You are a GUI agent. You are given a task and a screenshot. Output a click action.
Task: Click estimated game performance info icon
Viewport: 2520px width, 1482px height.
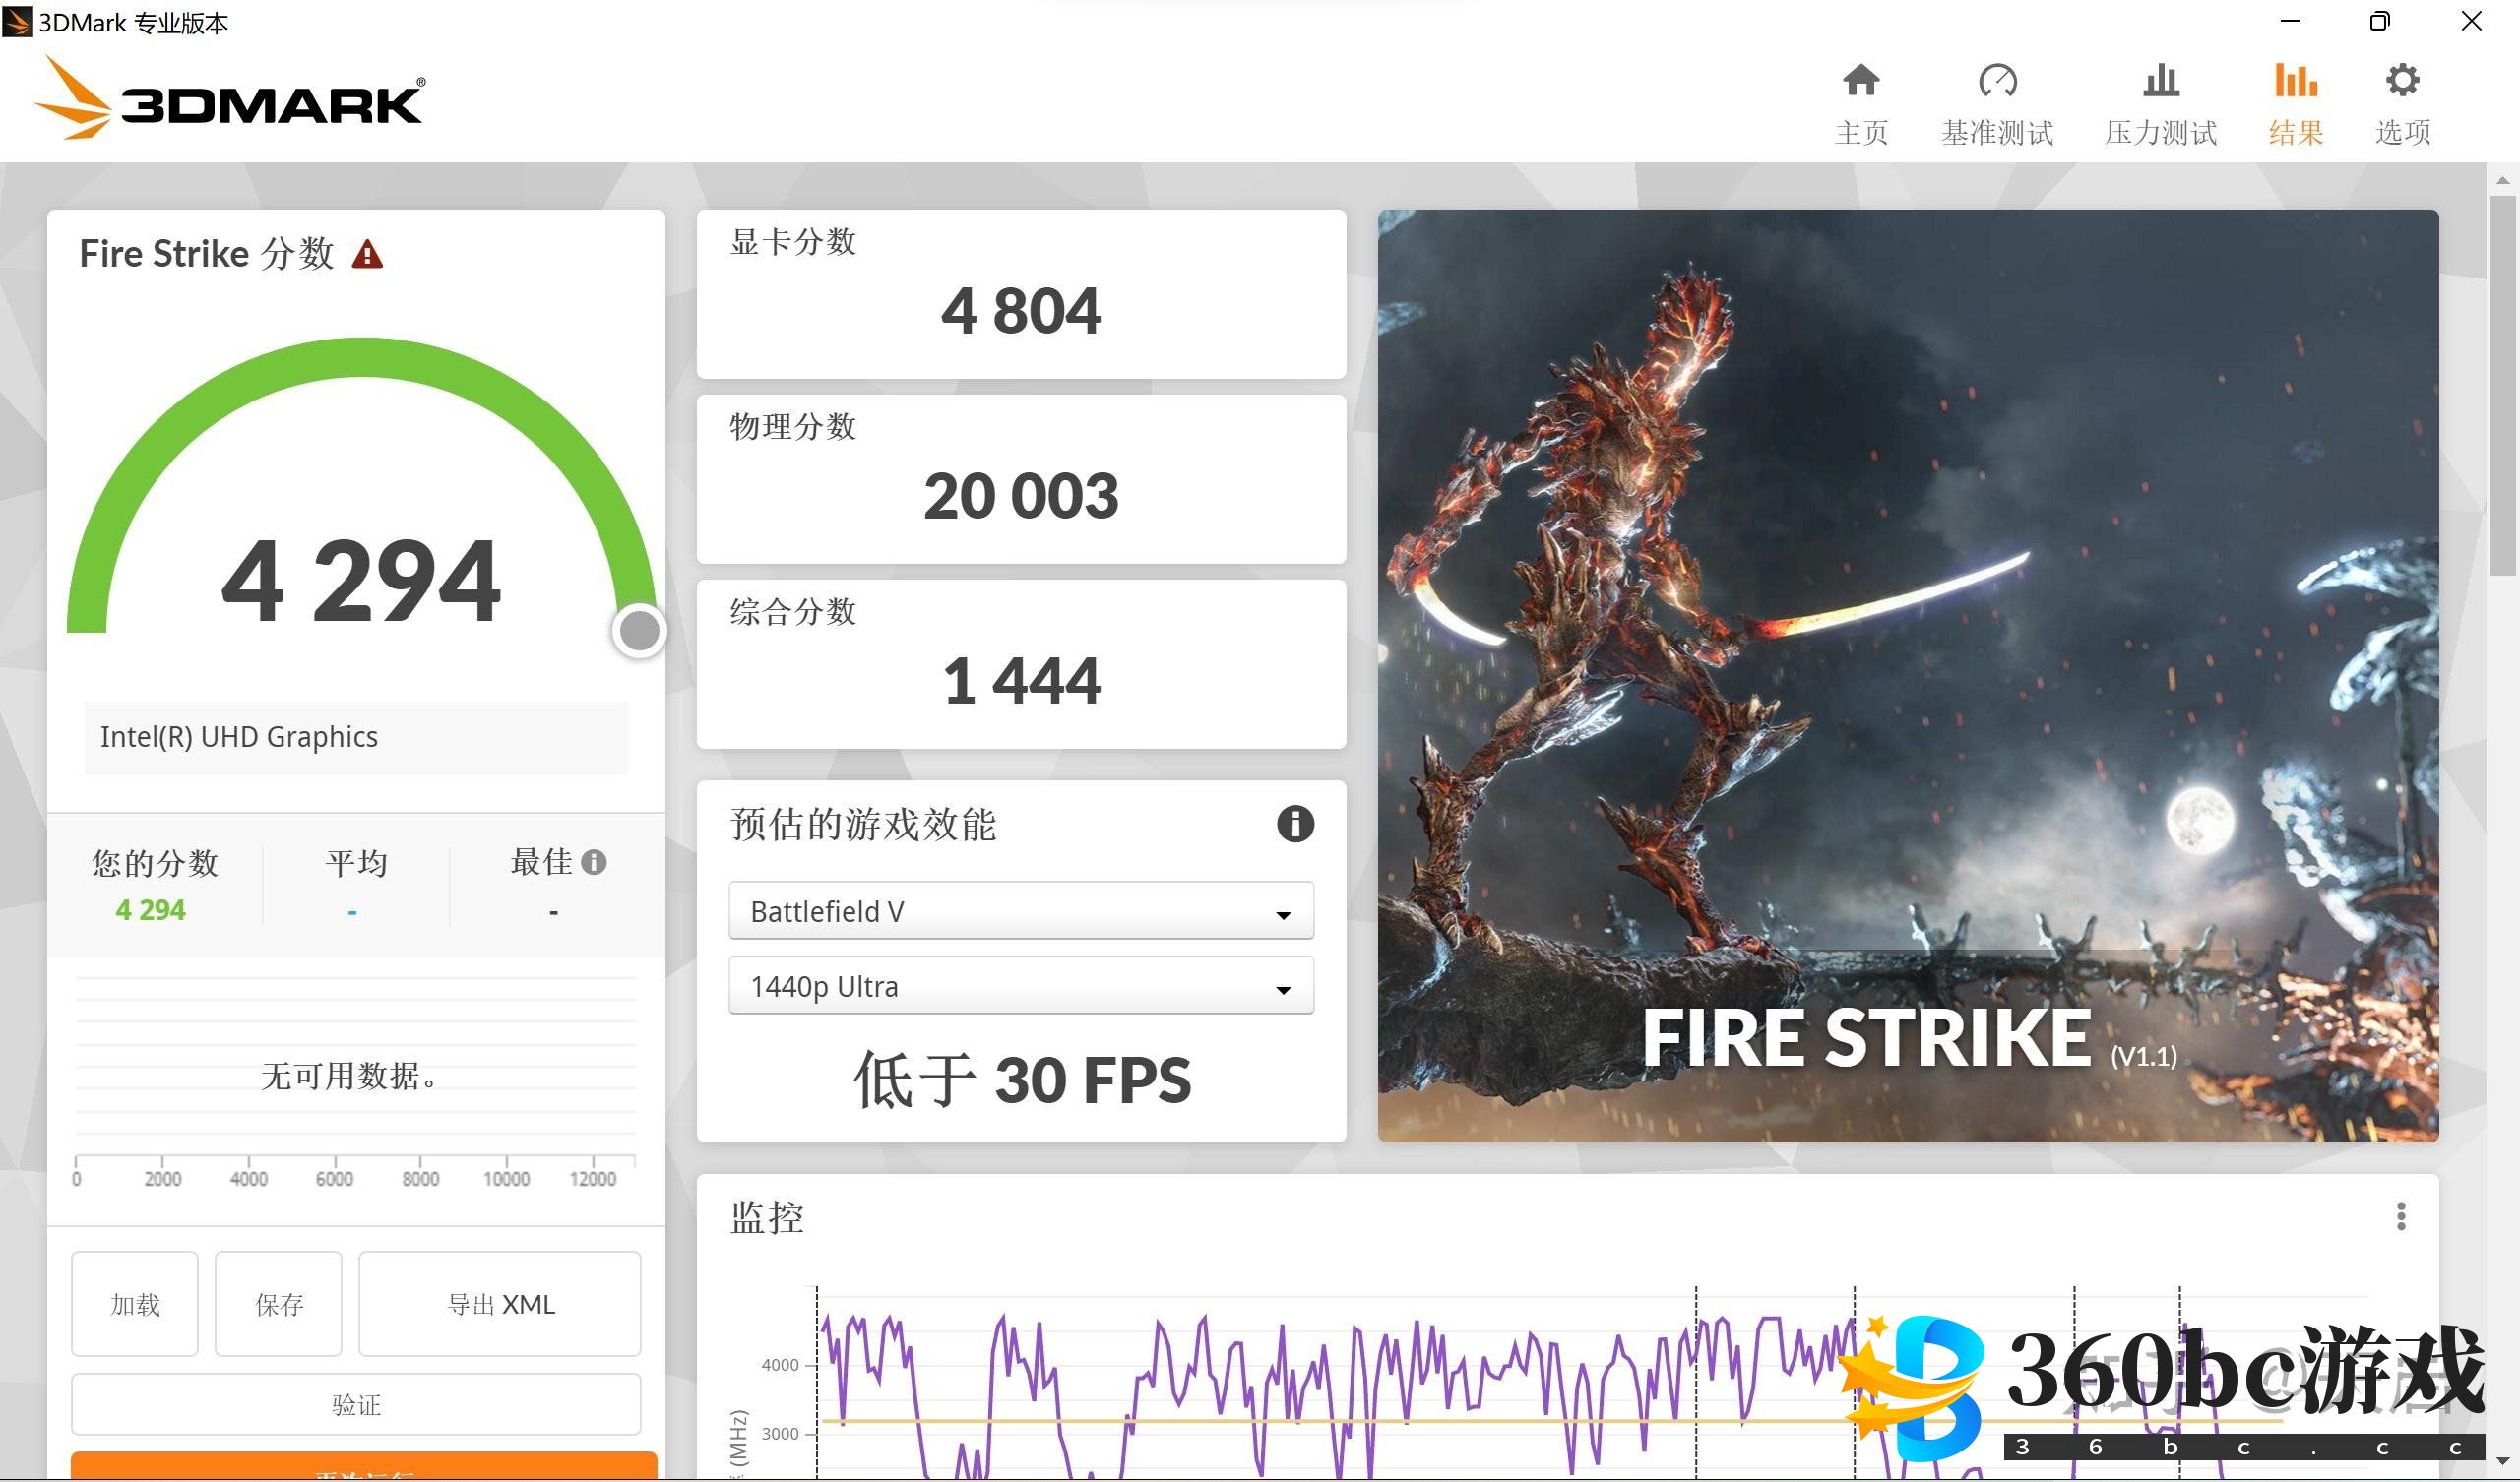(1295, 825)
